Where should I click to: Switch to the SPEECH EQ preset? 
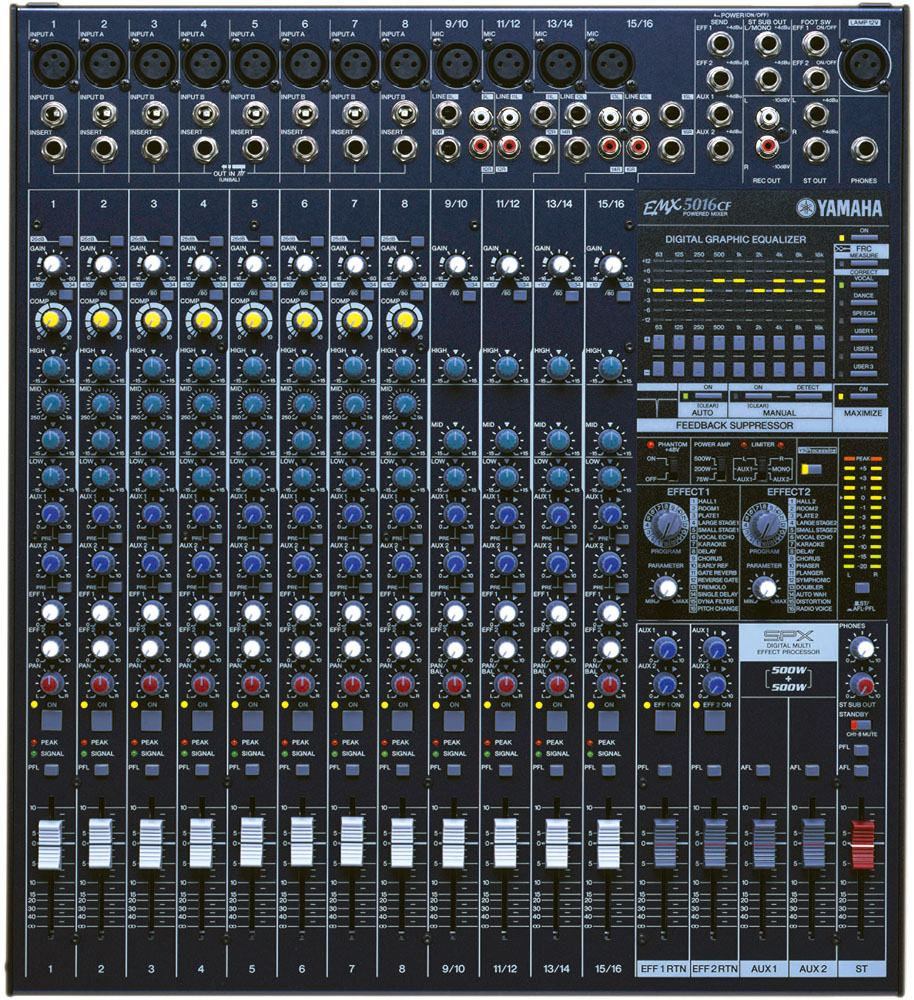point(863,319)
